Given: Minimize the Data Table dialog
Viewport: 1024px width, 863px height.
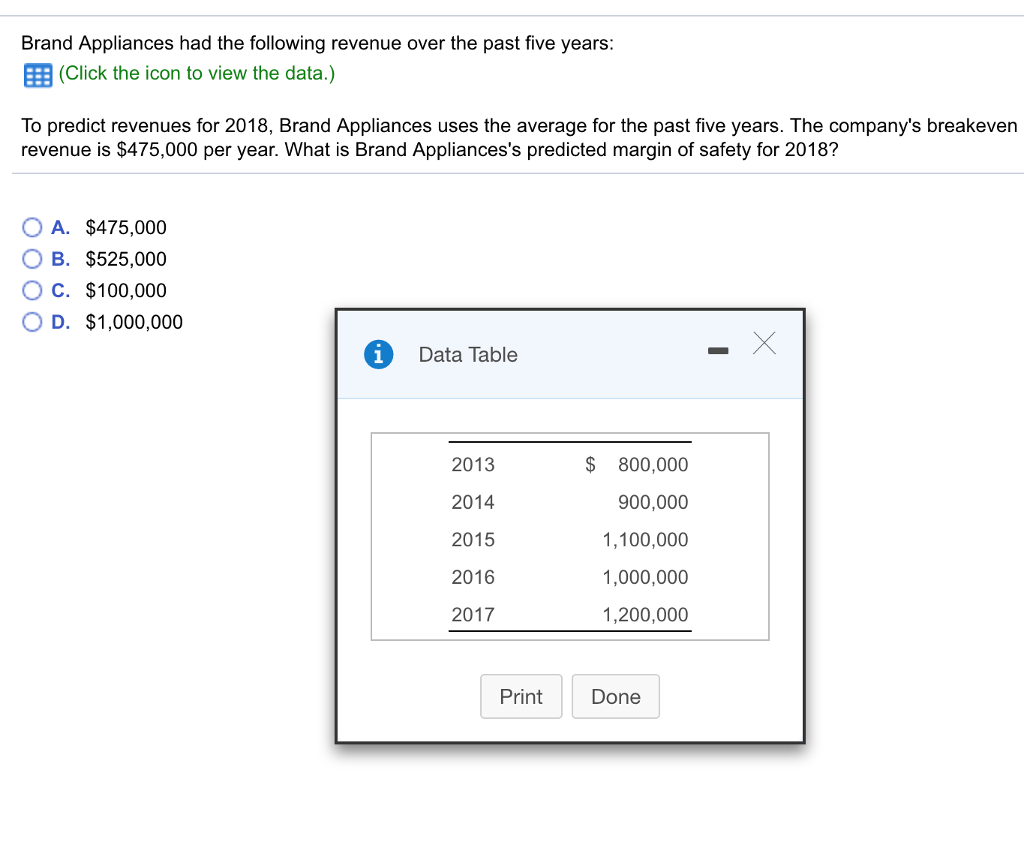Looking at the screenshot, I should tap(718, 351).
